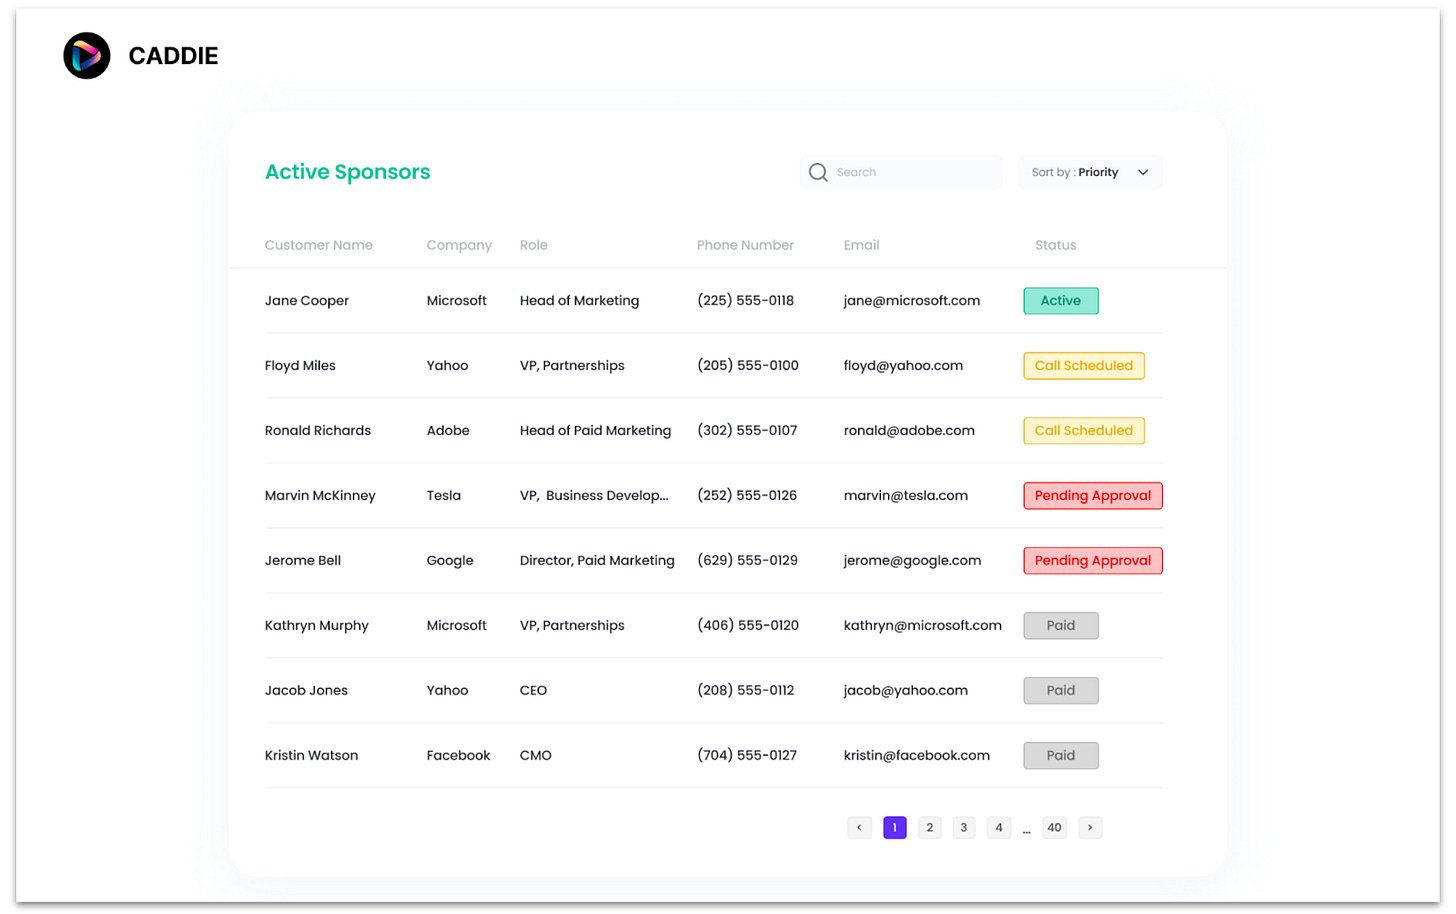Click phone number (208) 555-0112

(x=745, y=691)
